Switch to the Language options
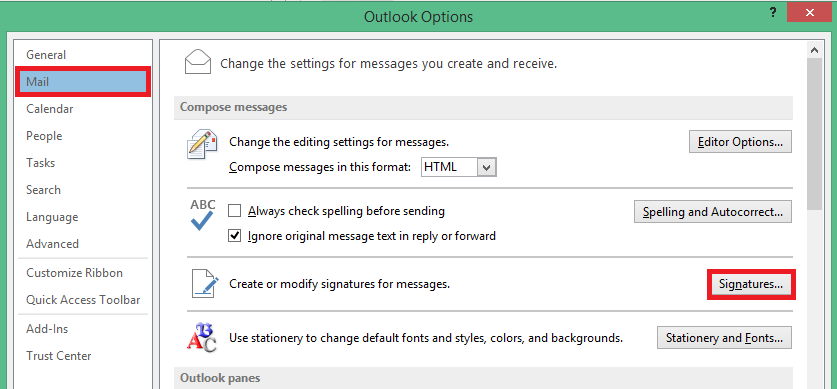 (x=84, y=217)
